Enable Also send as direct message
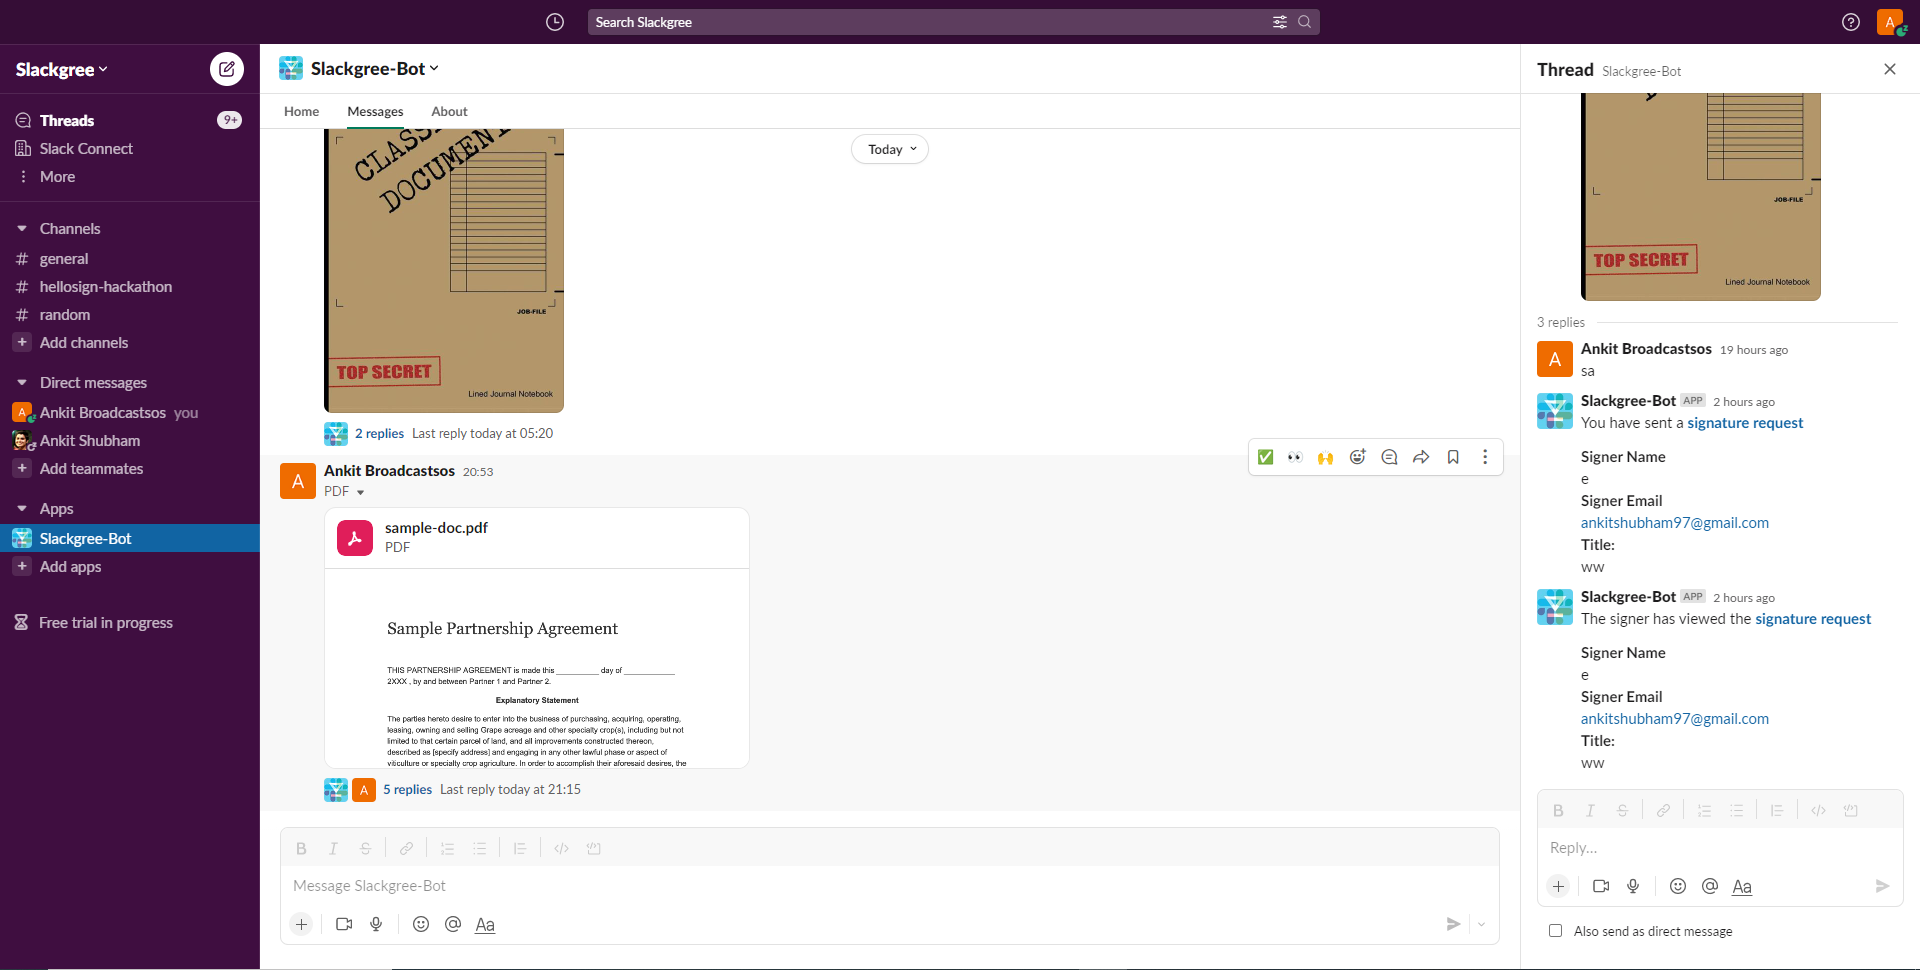The height and width of the screenshot is (970, 1920). (x=1555, y=931)
